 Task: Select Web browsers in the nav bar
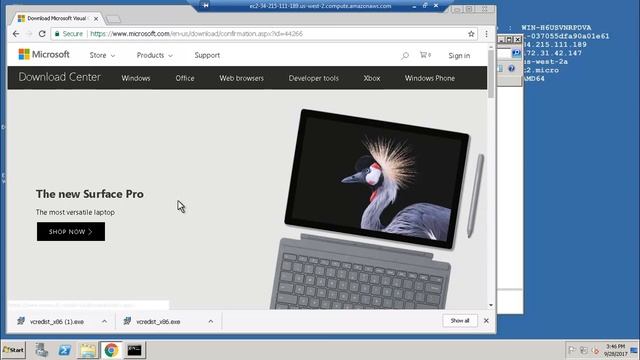(x=241, y=78)
